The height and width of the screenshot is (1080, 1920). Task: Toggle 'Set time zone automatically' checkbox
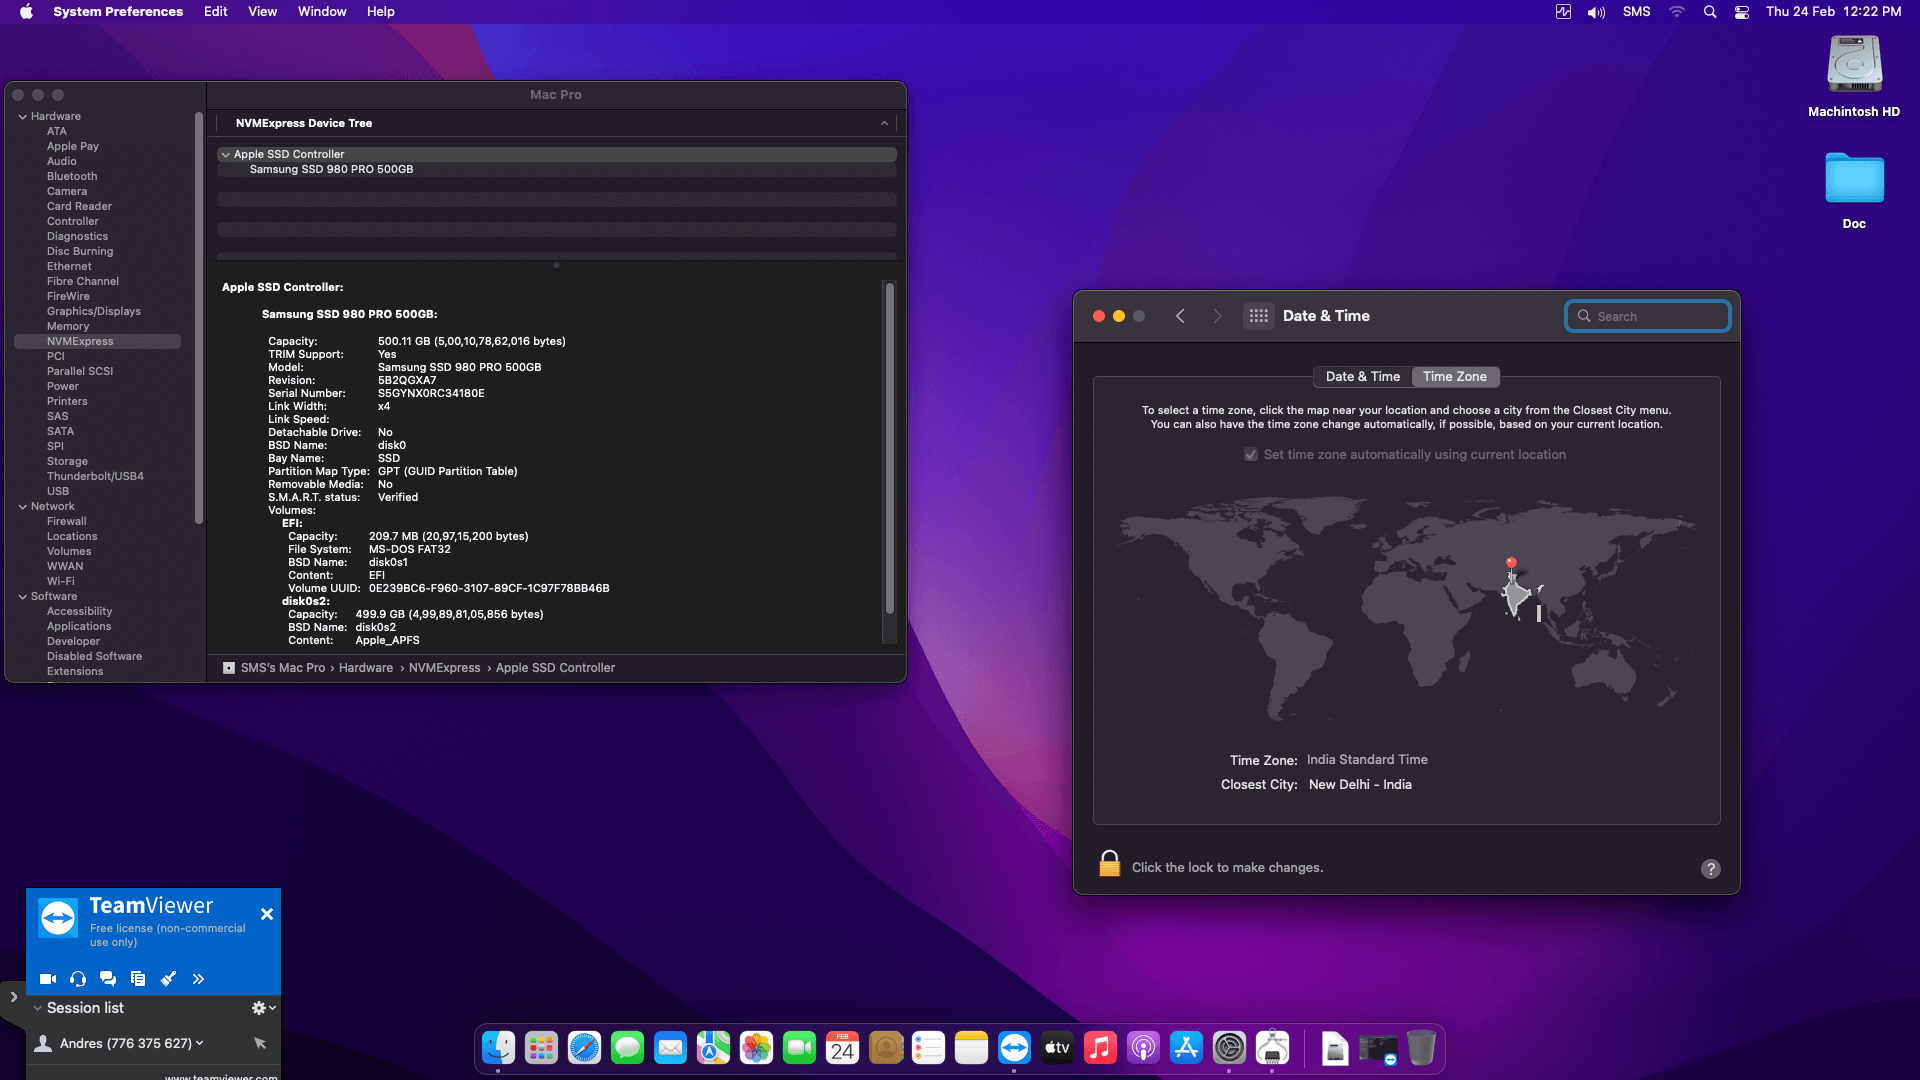pyautogui.click(x=1250, y=454)
